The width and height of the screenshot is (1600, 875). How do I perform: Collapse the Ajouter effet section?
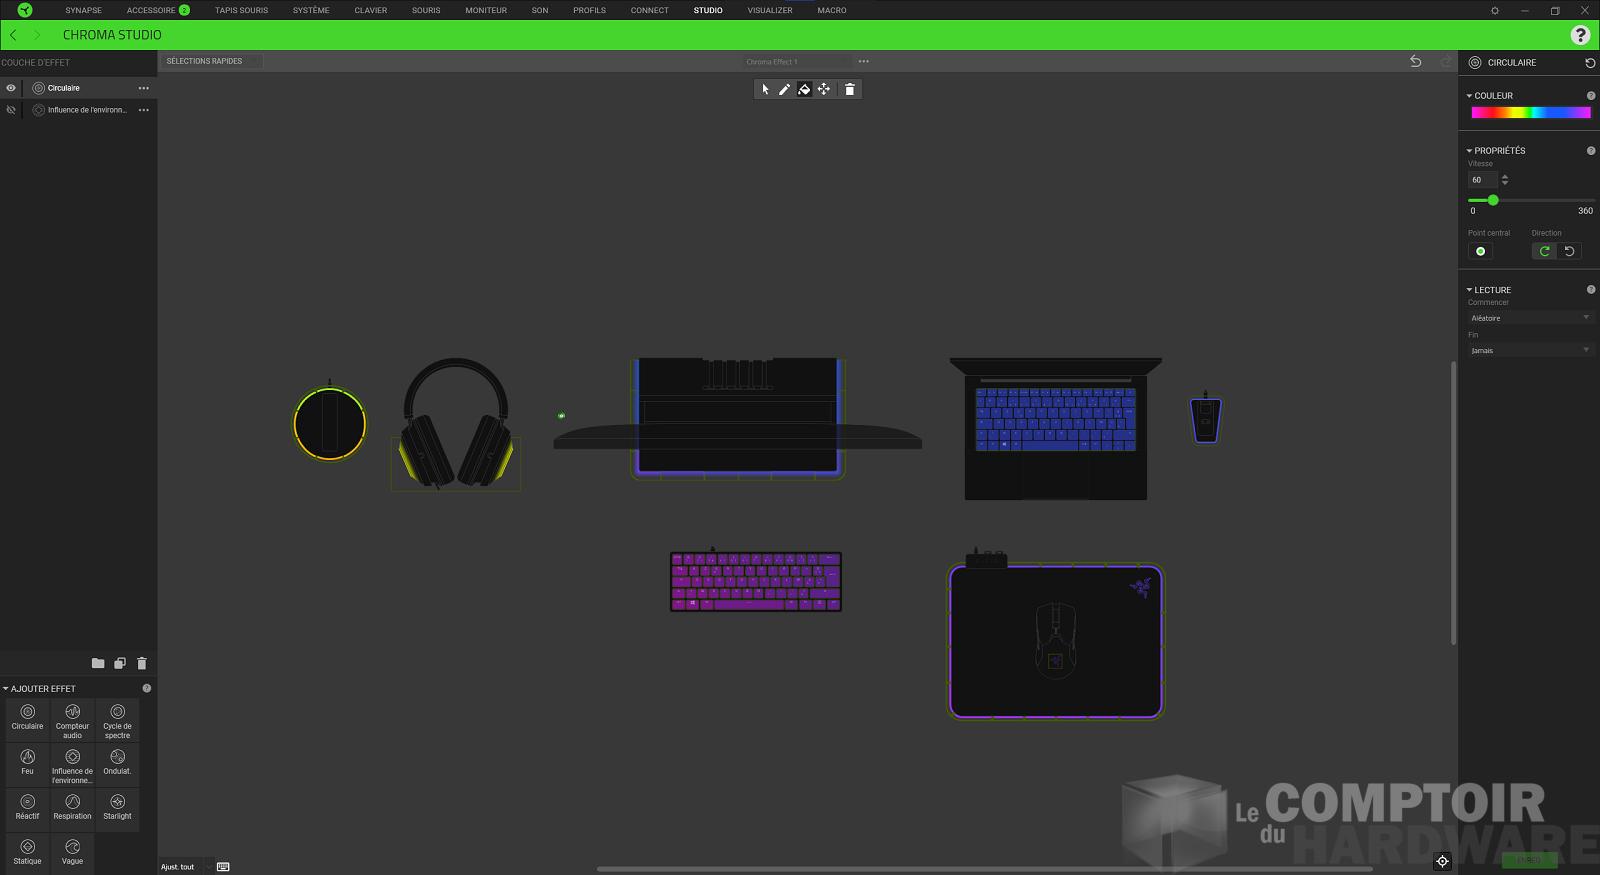[x=5, y=689]
